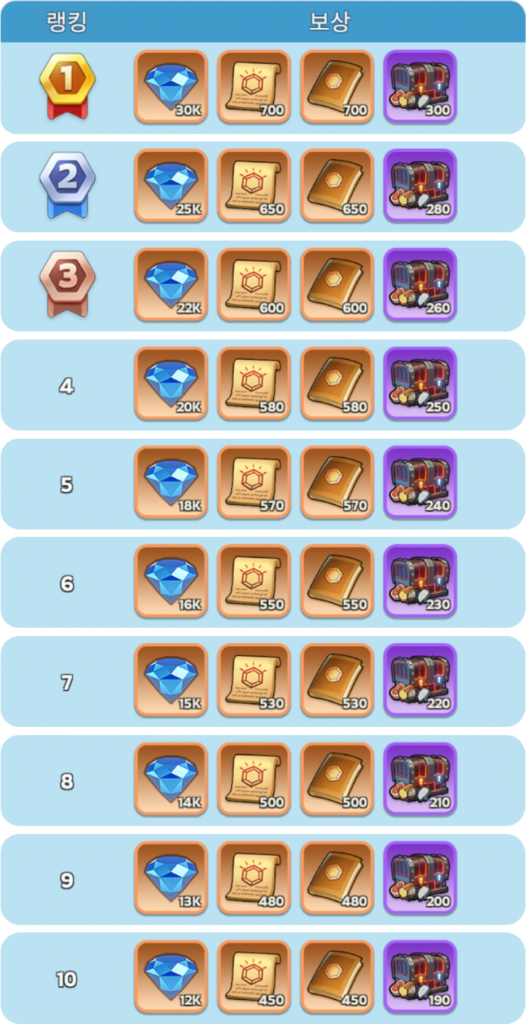Open the 300 treasure chest reward

(x=420, y=86)
